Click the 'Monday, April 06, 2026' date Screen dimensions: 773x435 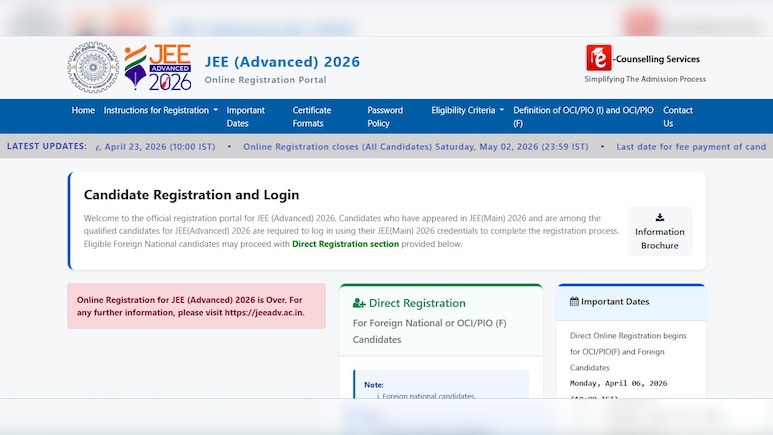618,383
